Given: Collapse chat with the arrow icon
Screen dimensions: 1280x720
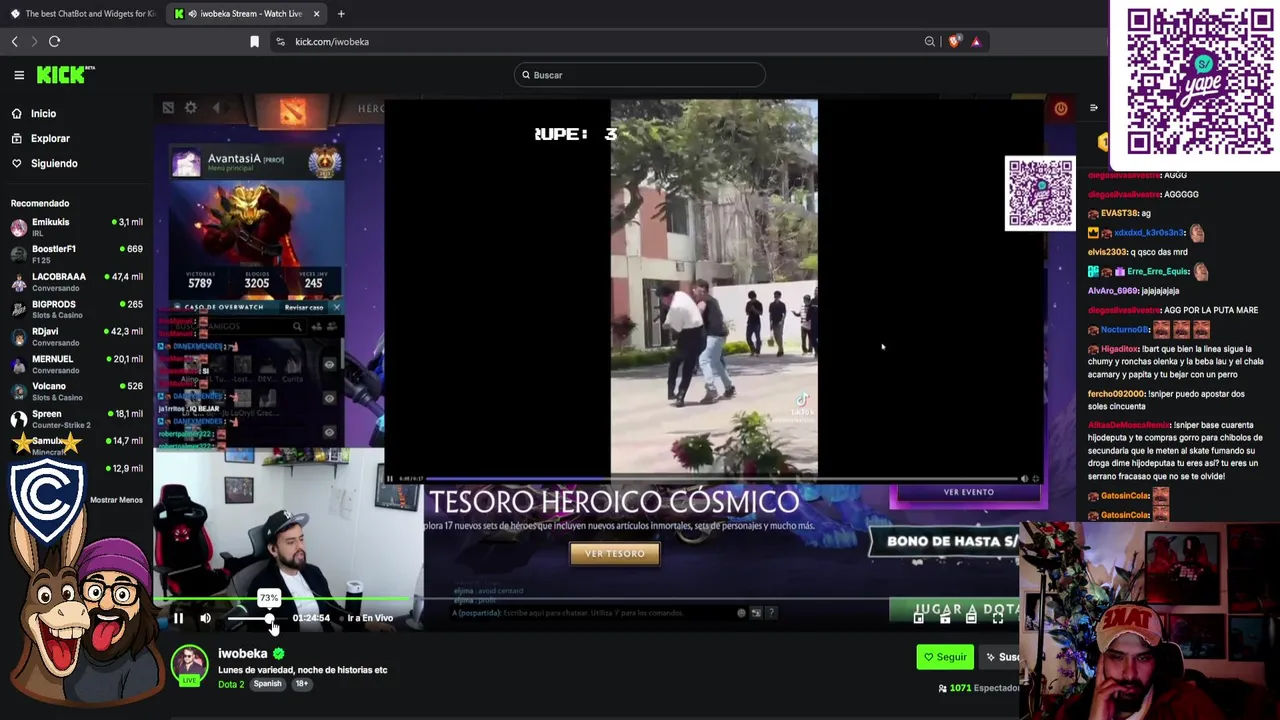Looking at the screenshot, I should coord(1093,108).
